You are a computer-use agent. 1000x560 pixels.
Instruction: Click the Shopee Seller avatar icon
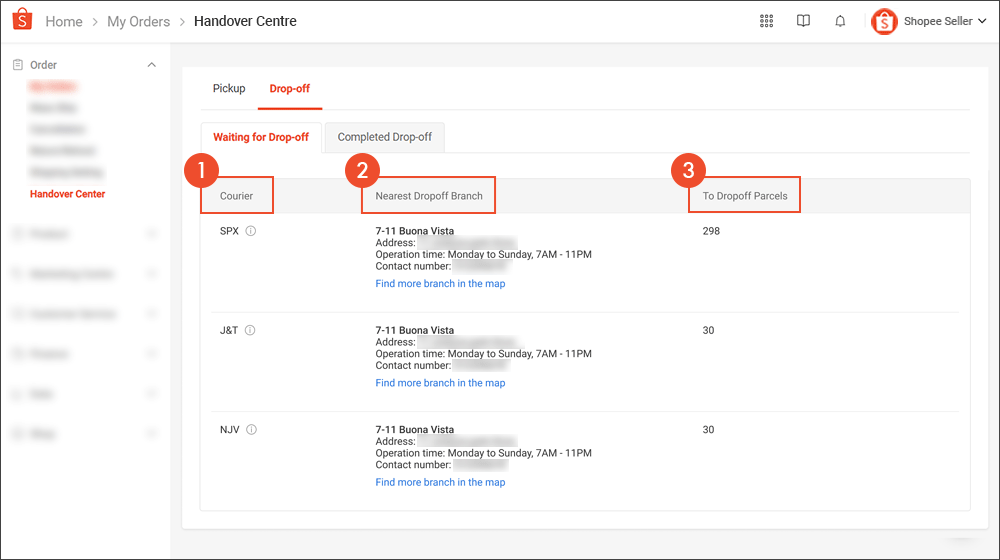884,22
